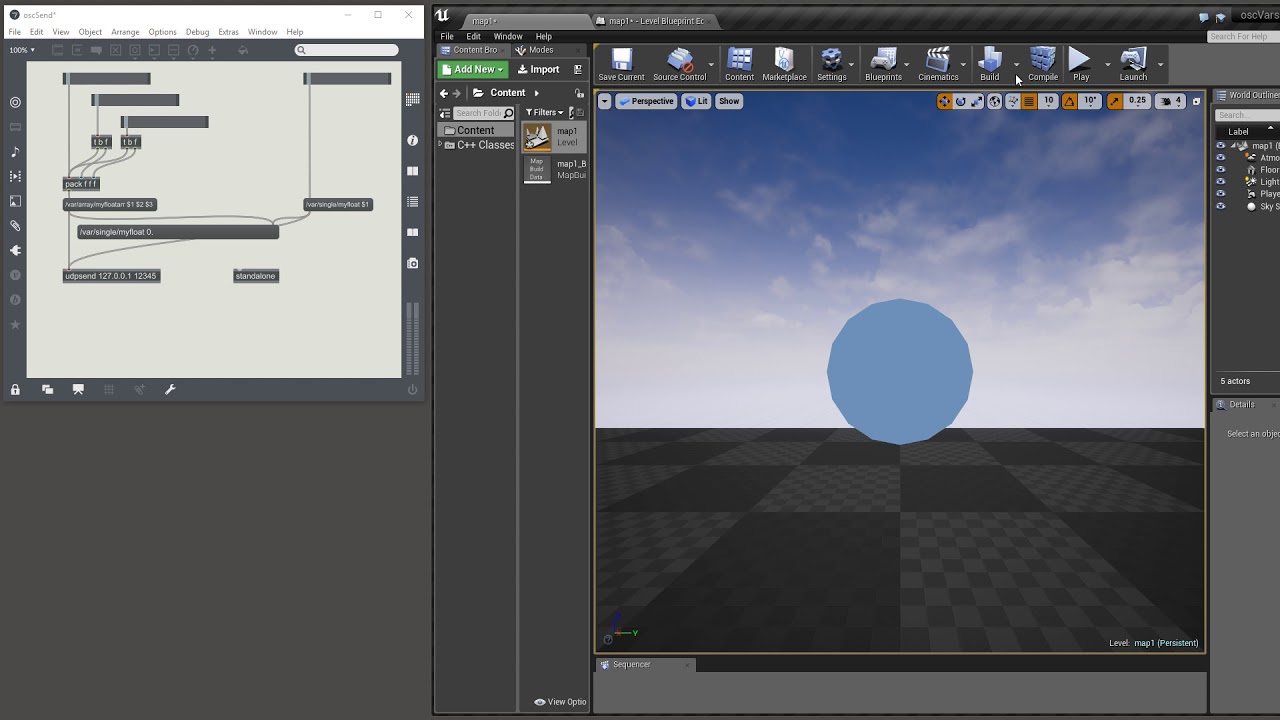Screen dimensions: 1280x720
Task: Toggle world/local coordinate globe icon
Action: 995,101
